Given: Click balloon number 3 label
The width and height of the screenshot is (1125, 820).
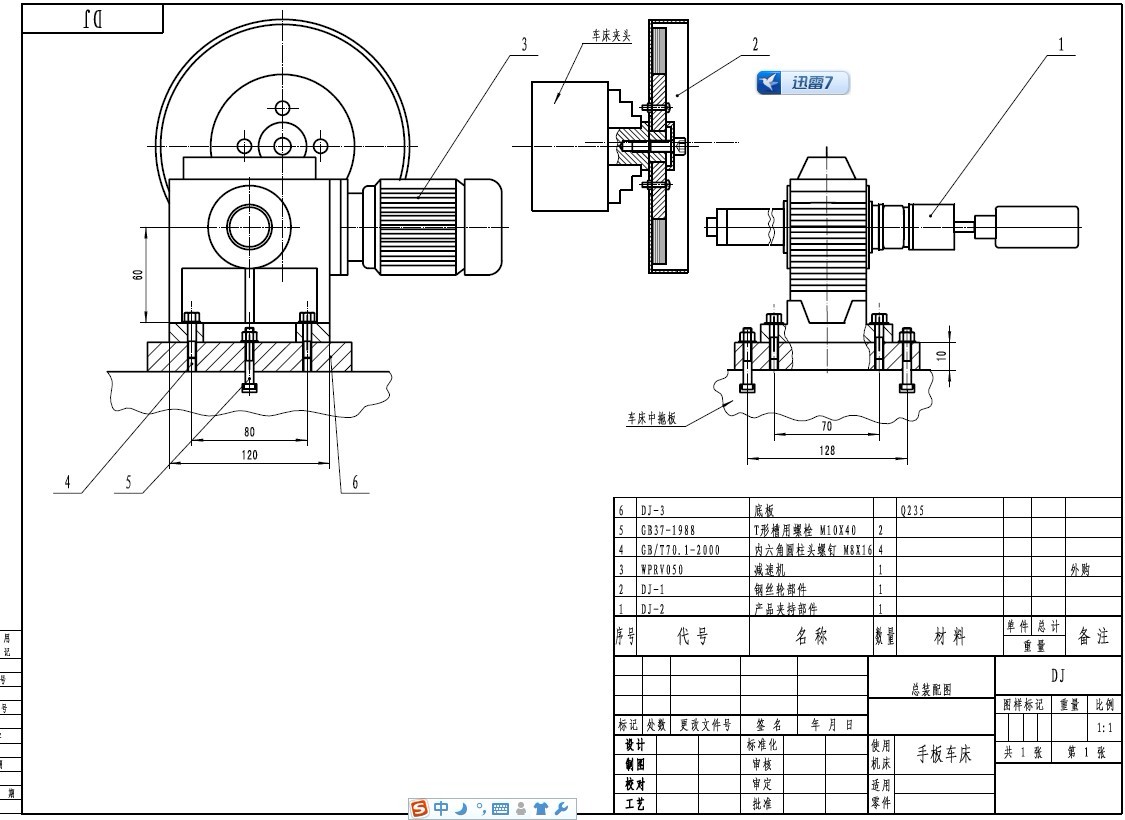Looking at the screenshot, I should click(x=524, y=44).
